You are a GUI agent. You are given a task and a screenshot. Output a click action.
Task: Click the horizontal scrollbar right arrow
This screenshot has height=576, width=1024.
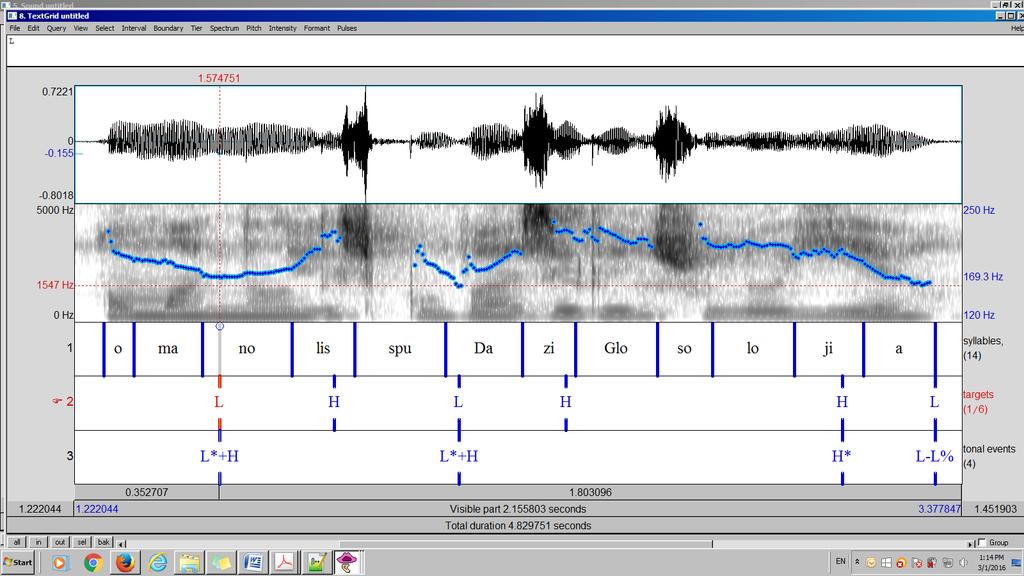[x=970, y=543]
